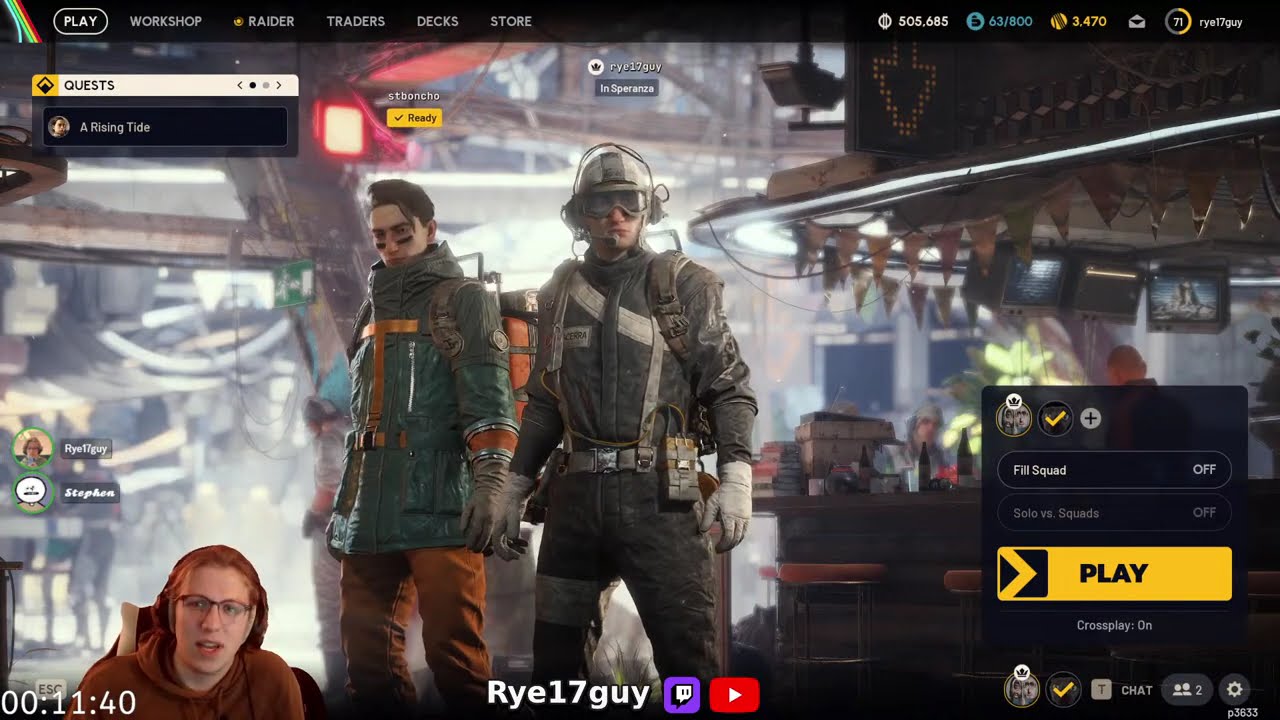Click the ESC key prompt
This screenshot has width=1280, height=720.
[x=50, y=688]
